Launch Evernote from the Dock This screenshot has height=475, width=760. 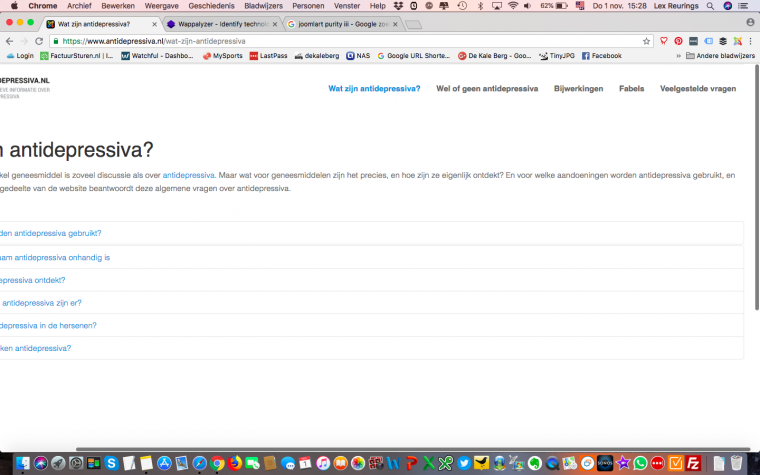click(x=535, y=463)
